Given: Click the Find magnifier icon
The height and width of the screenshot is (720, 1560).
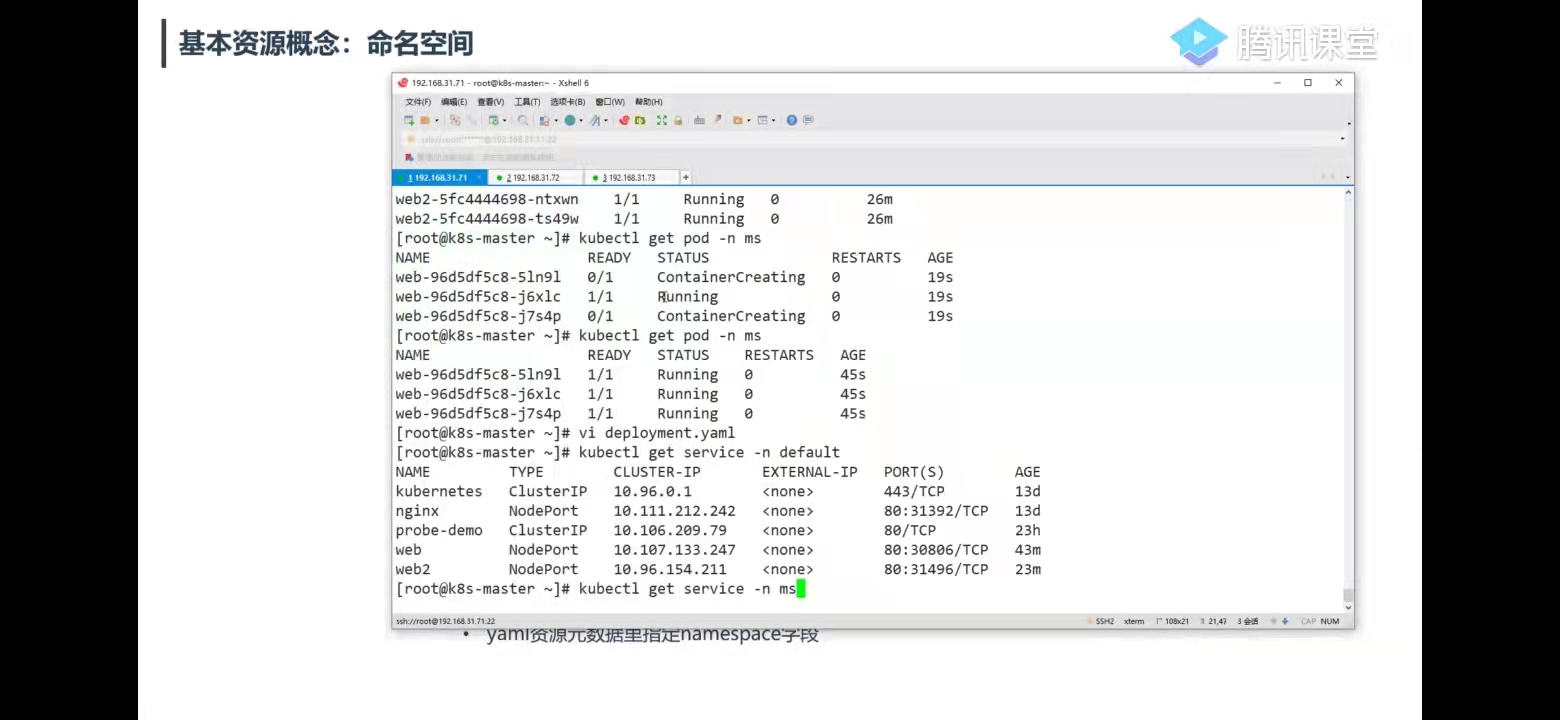Looking at the screenshot, I should click(x=523, y=120).
